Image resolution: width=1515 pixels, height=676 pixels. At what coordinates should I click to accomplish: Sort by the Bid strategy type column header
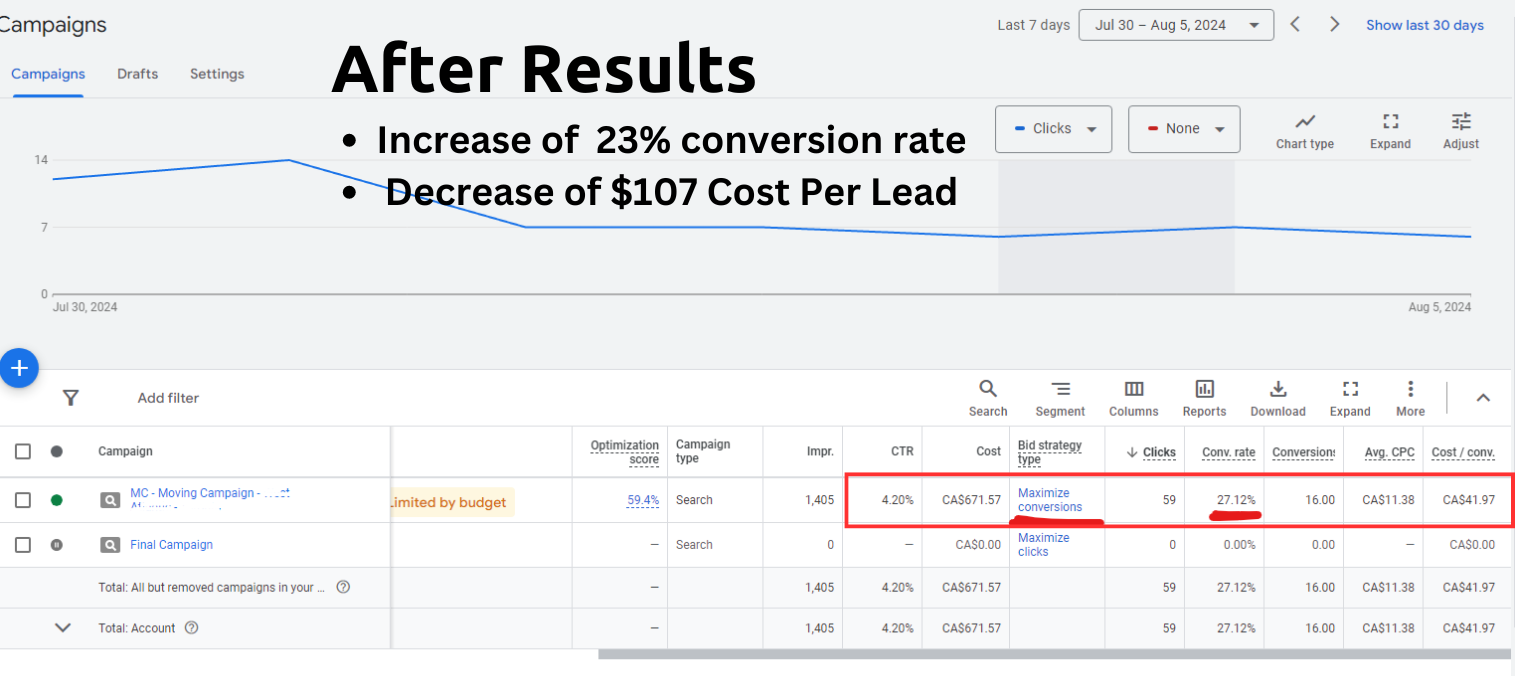pyautogui.click(x=1049, y=452)
